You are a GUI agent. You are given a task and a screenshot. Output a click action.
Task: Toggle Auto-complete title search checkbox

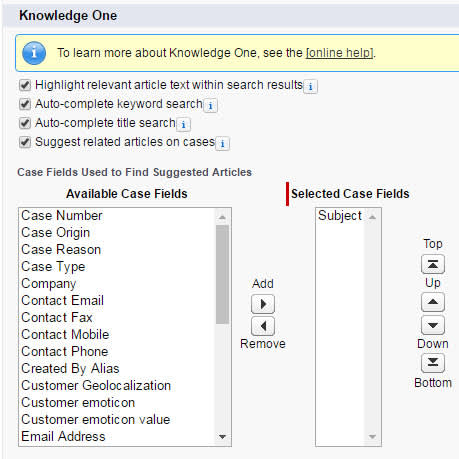25,123
